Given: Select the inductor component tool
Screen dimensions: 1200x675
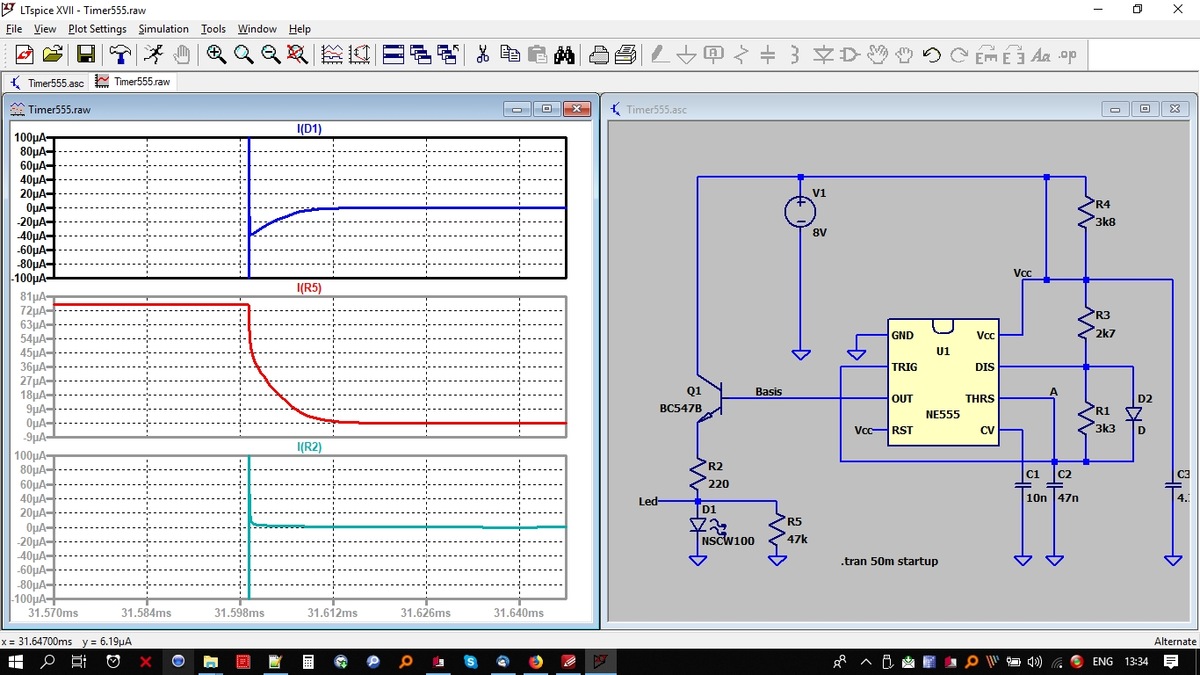Looking at the screenshot, I should pos(795,54).
